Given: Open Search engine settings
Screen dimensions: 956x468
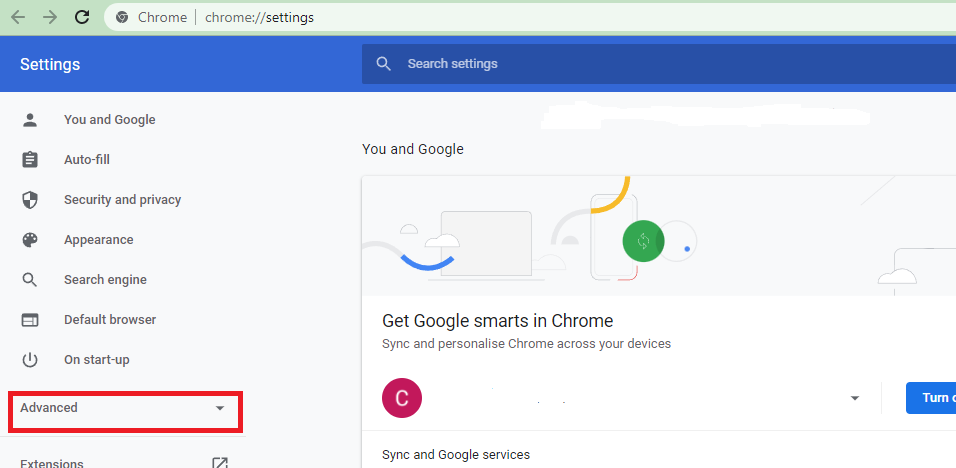Looking at the screenshot, I should coord(105,280).
